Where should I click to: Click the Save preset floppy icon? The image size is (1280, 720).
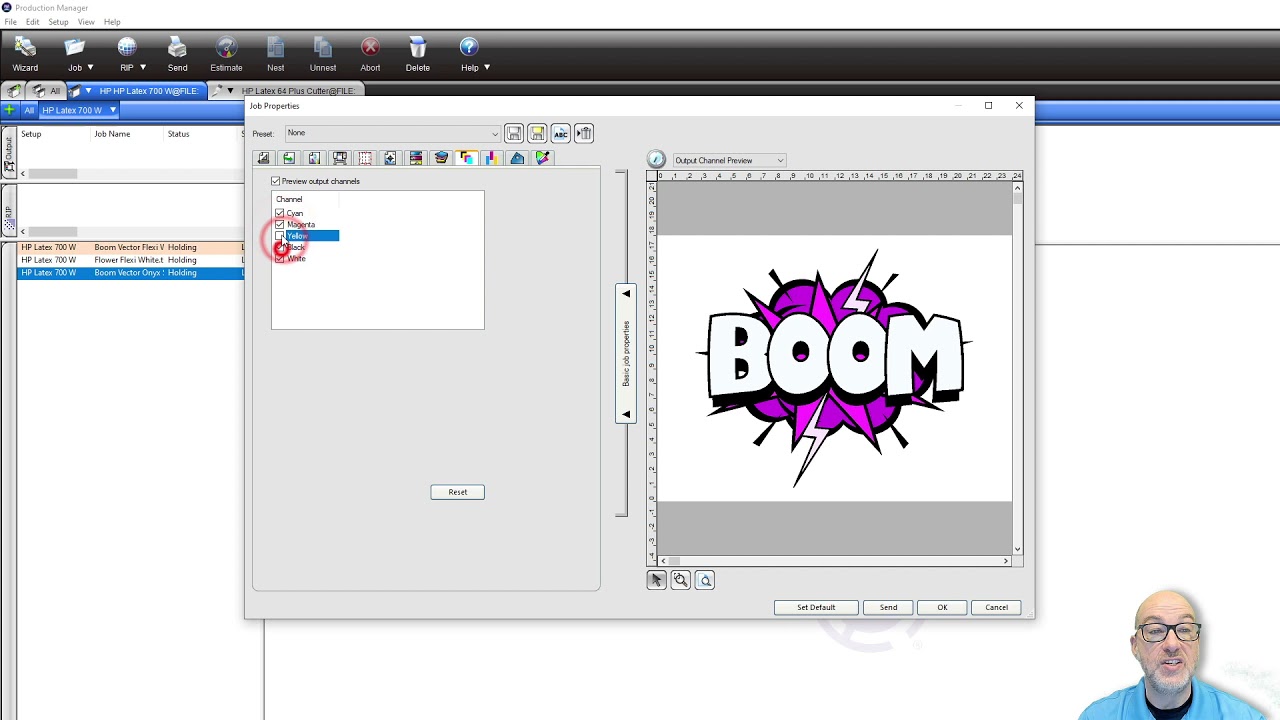513,133
